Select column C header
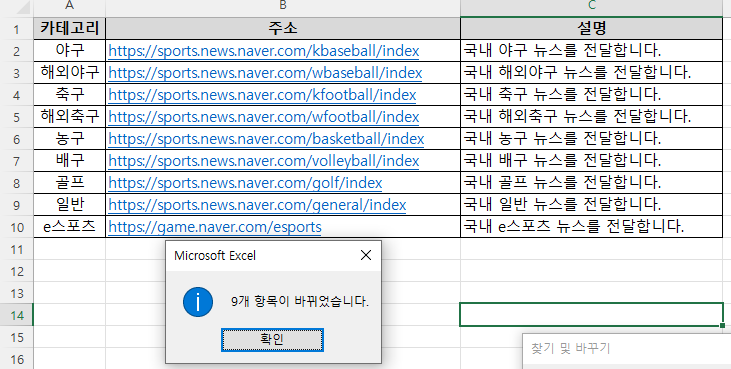This screenshot has width=731, height=369. tap(592, 6)
